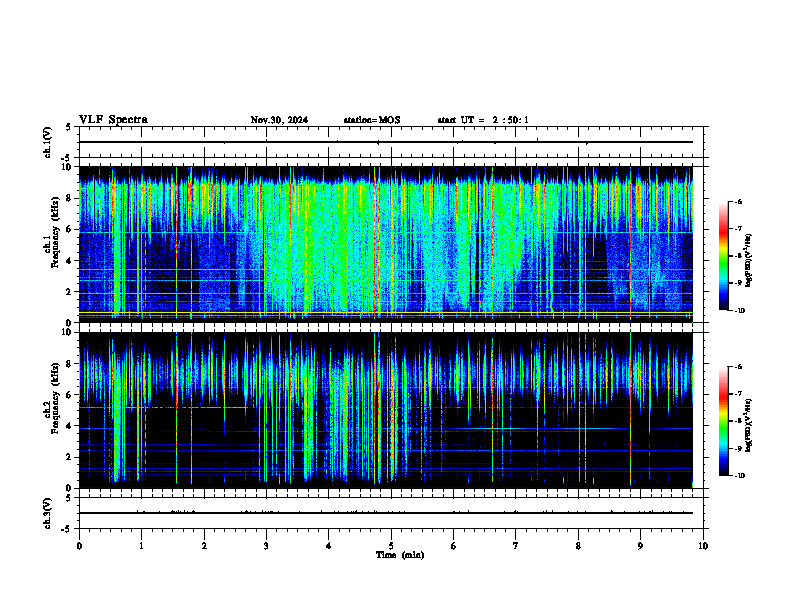Click the ch.2 "log(PSD)(V²/Hz)" colorbar label
Screen dimensions: 792x612
749,426
